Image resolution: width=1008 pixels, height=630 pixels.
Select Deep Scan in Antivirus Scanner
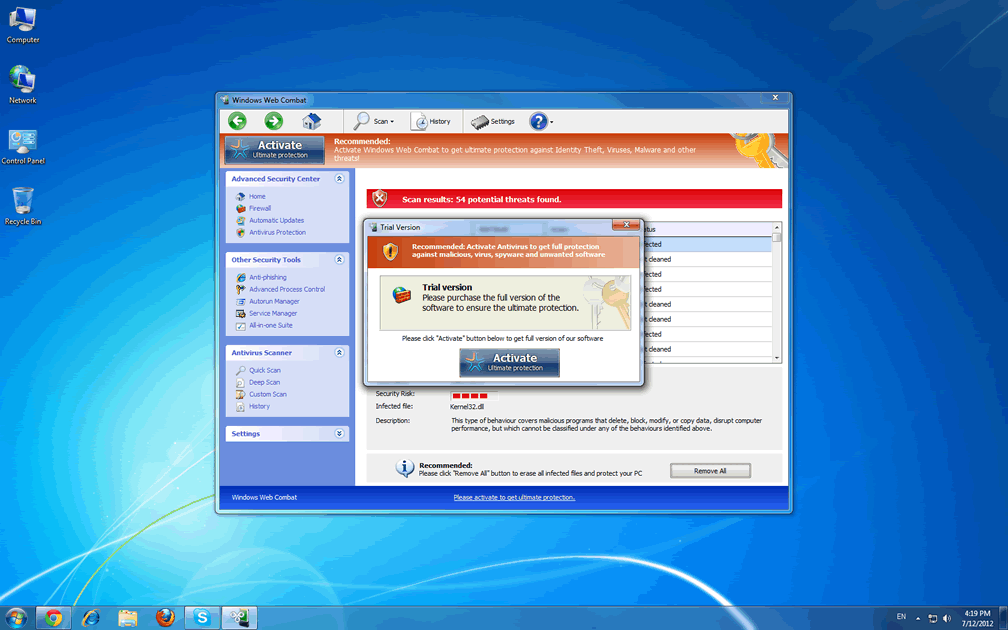(264, 382)
